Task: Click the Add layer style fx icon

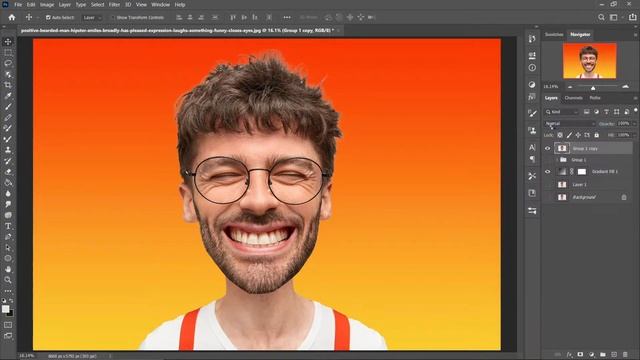Action: tap(569, 355)
